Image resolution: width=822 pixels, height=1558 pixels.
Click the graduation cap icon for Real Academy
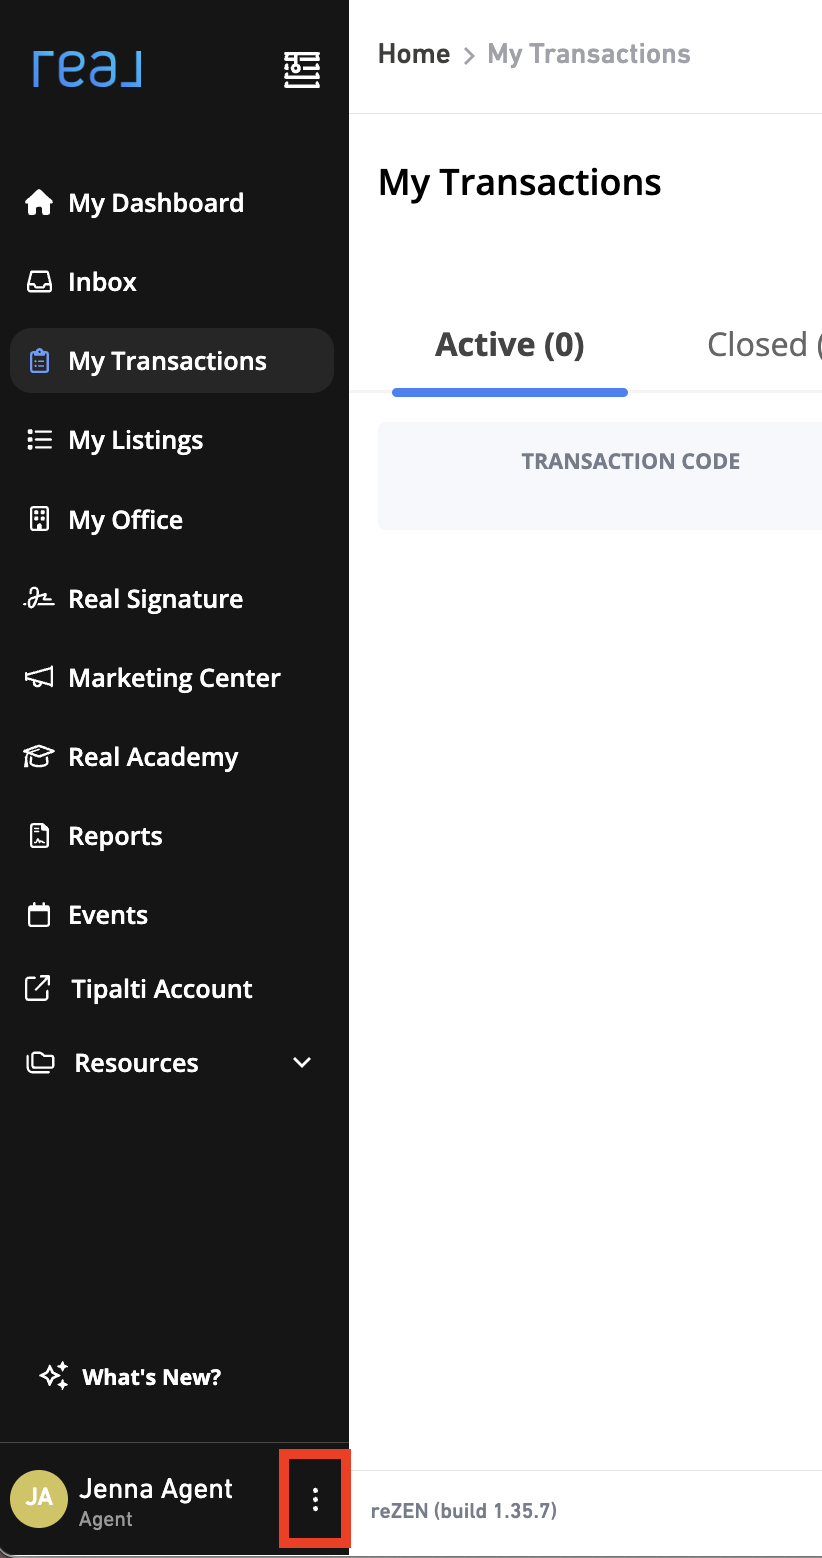[39, 757]
